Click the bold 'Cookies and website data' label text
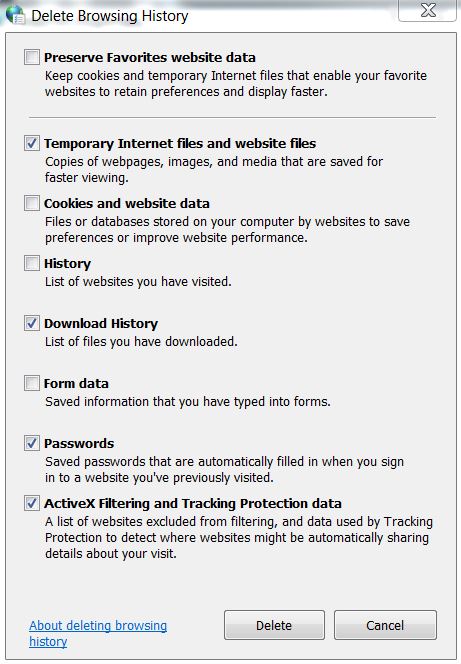The width and height of the screenshot is (461, 664). tap(127, 204)
